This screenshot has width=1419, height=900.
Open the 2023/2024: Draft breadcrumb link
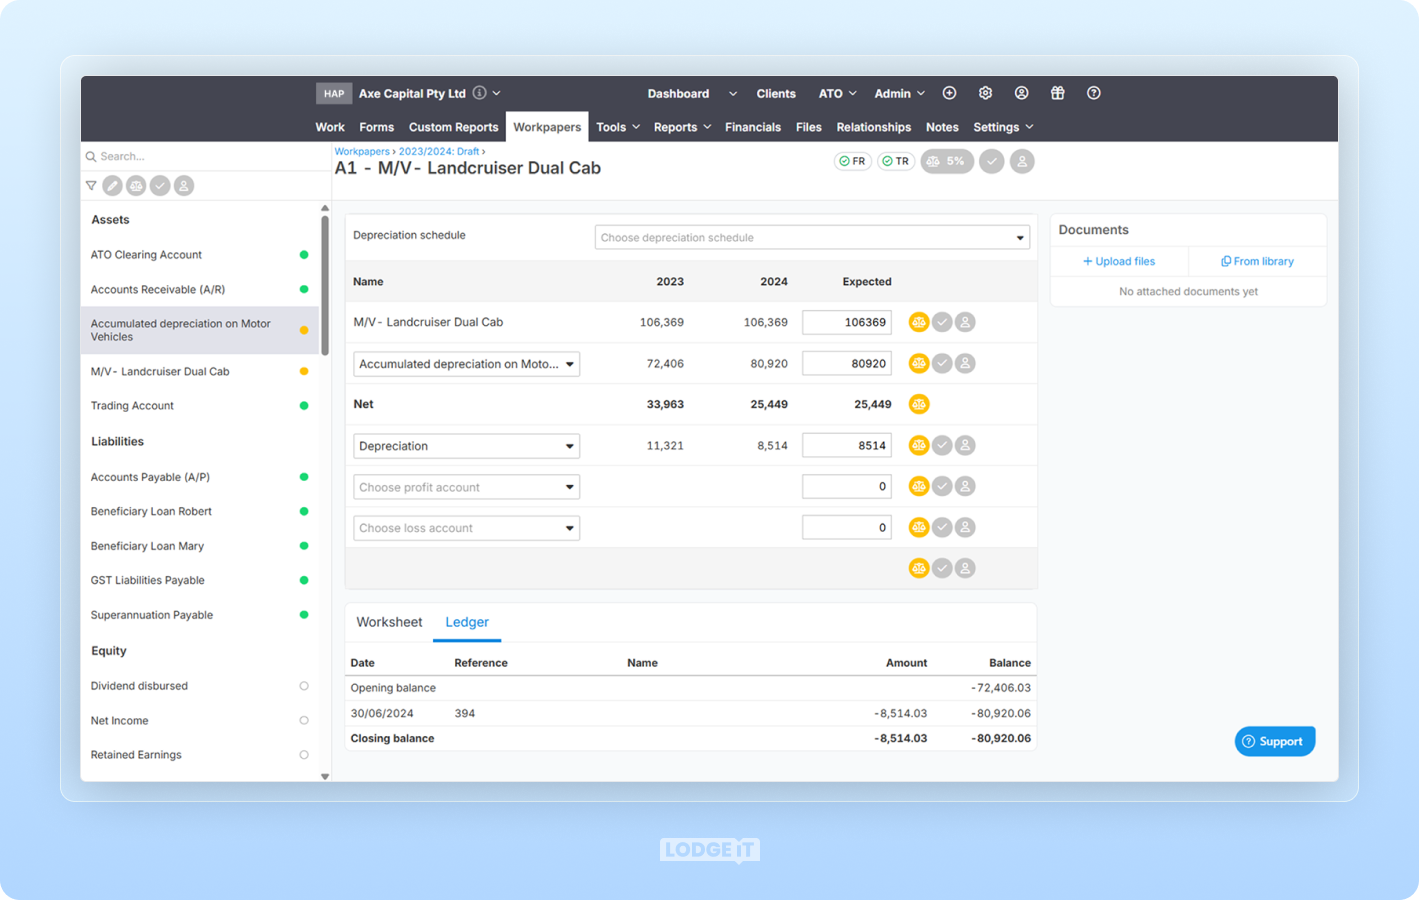click(x=437, y=151)
